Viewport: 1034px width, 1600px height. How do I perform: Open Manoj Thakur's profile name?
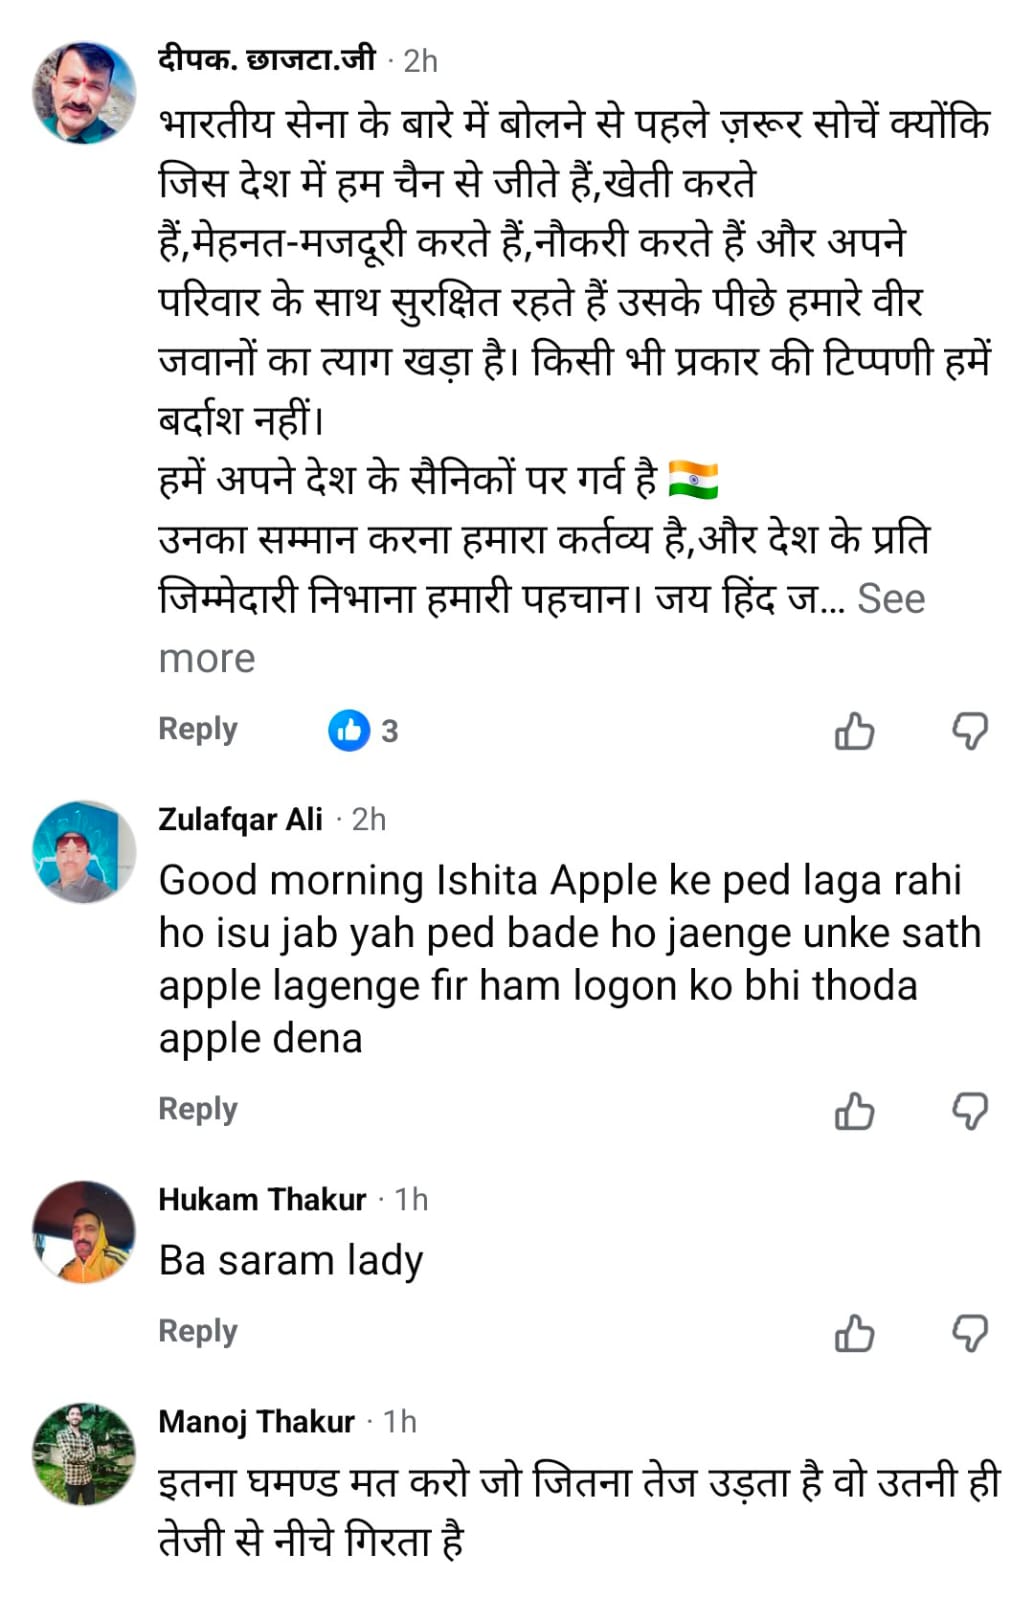(x=256, y=1421)
